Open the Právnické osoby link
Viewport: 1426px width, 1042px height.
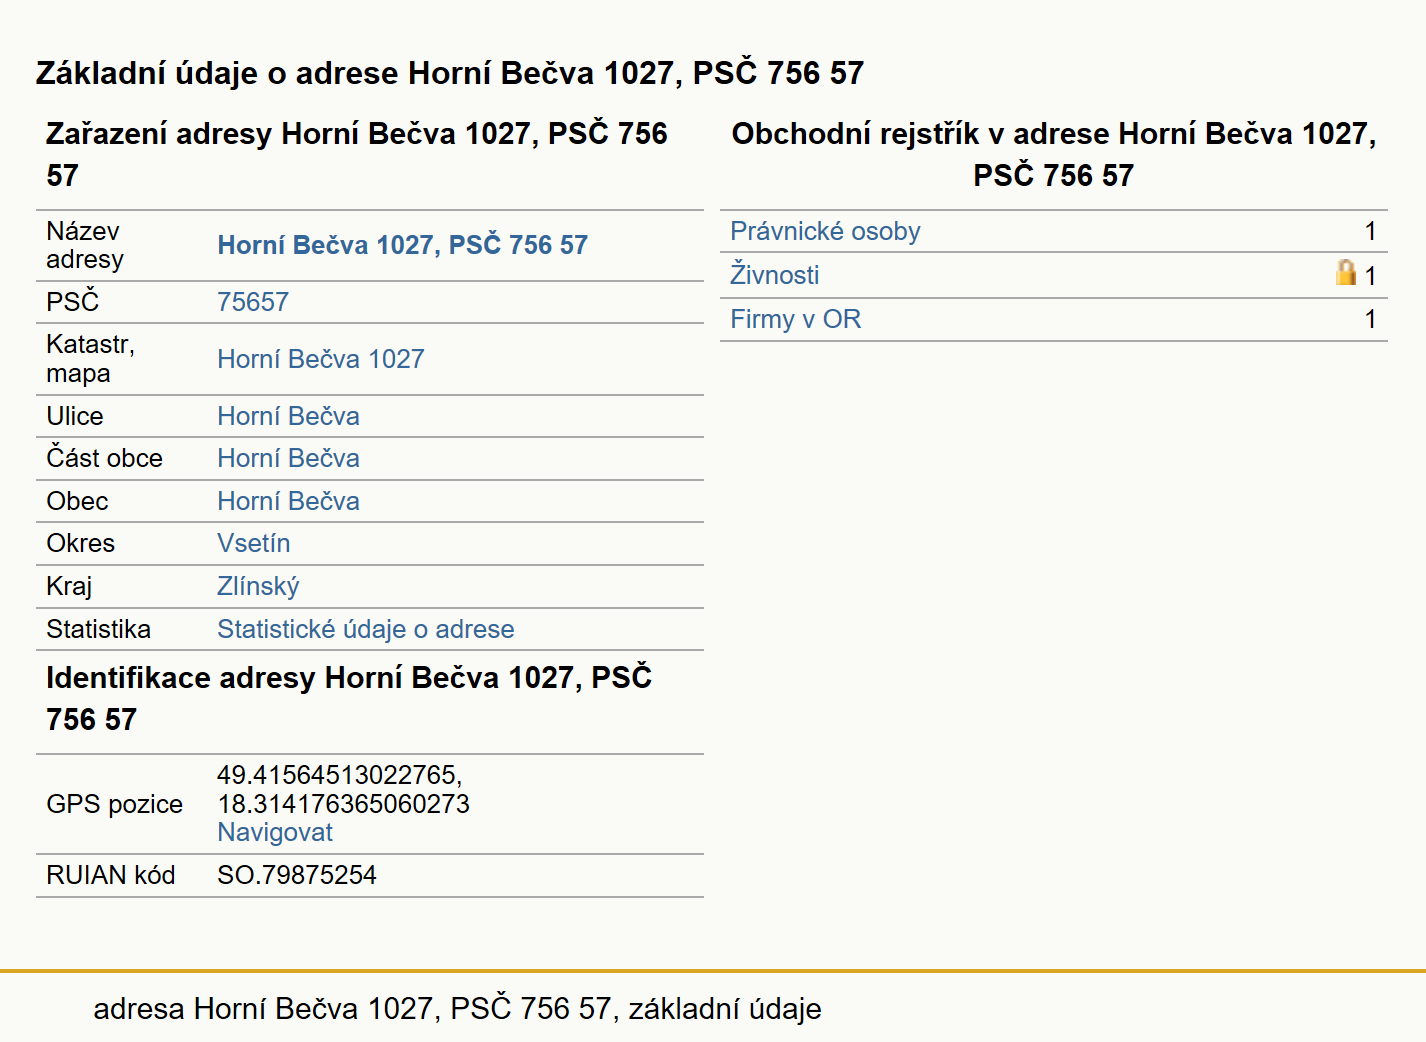825,231
